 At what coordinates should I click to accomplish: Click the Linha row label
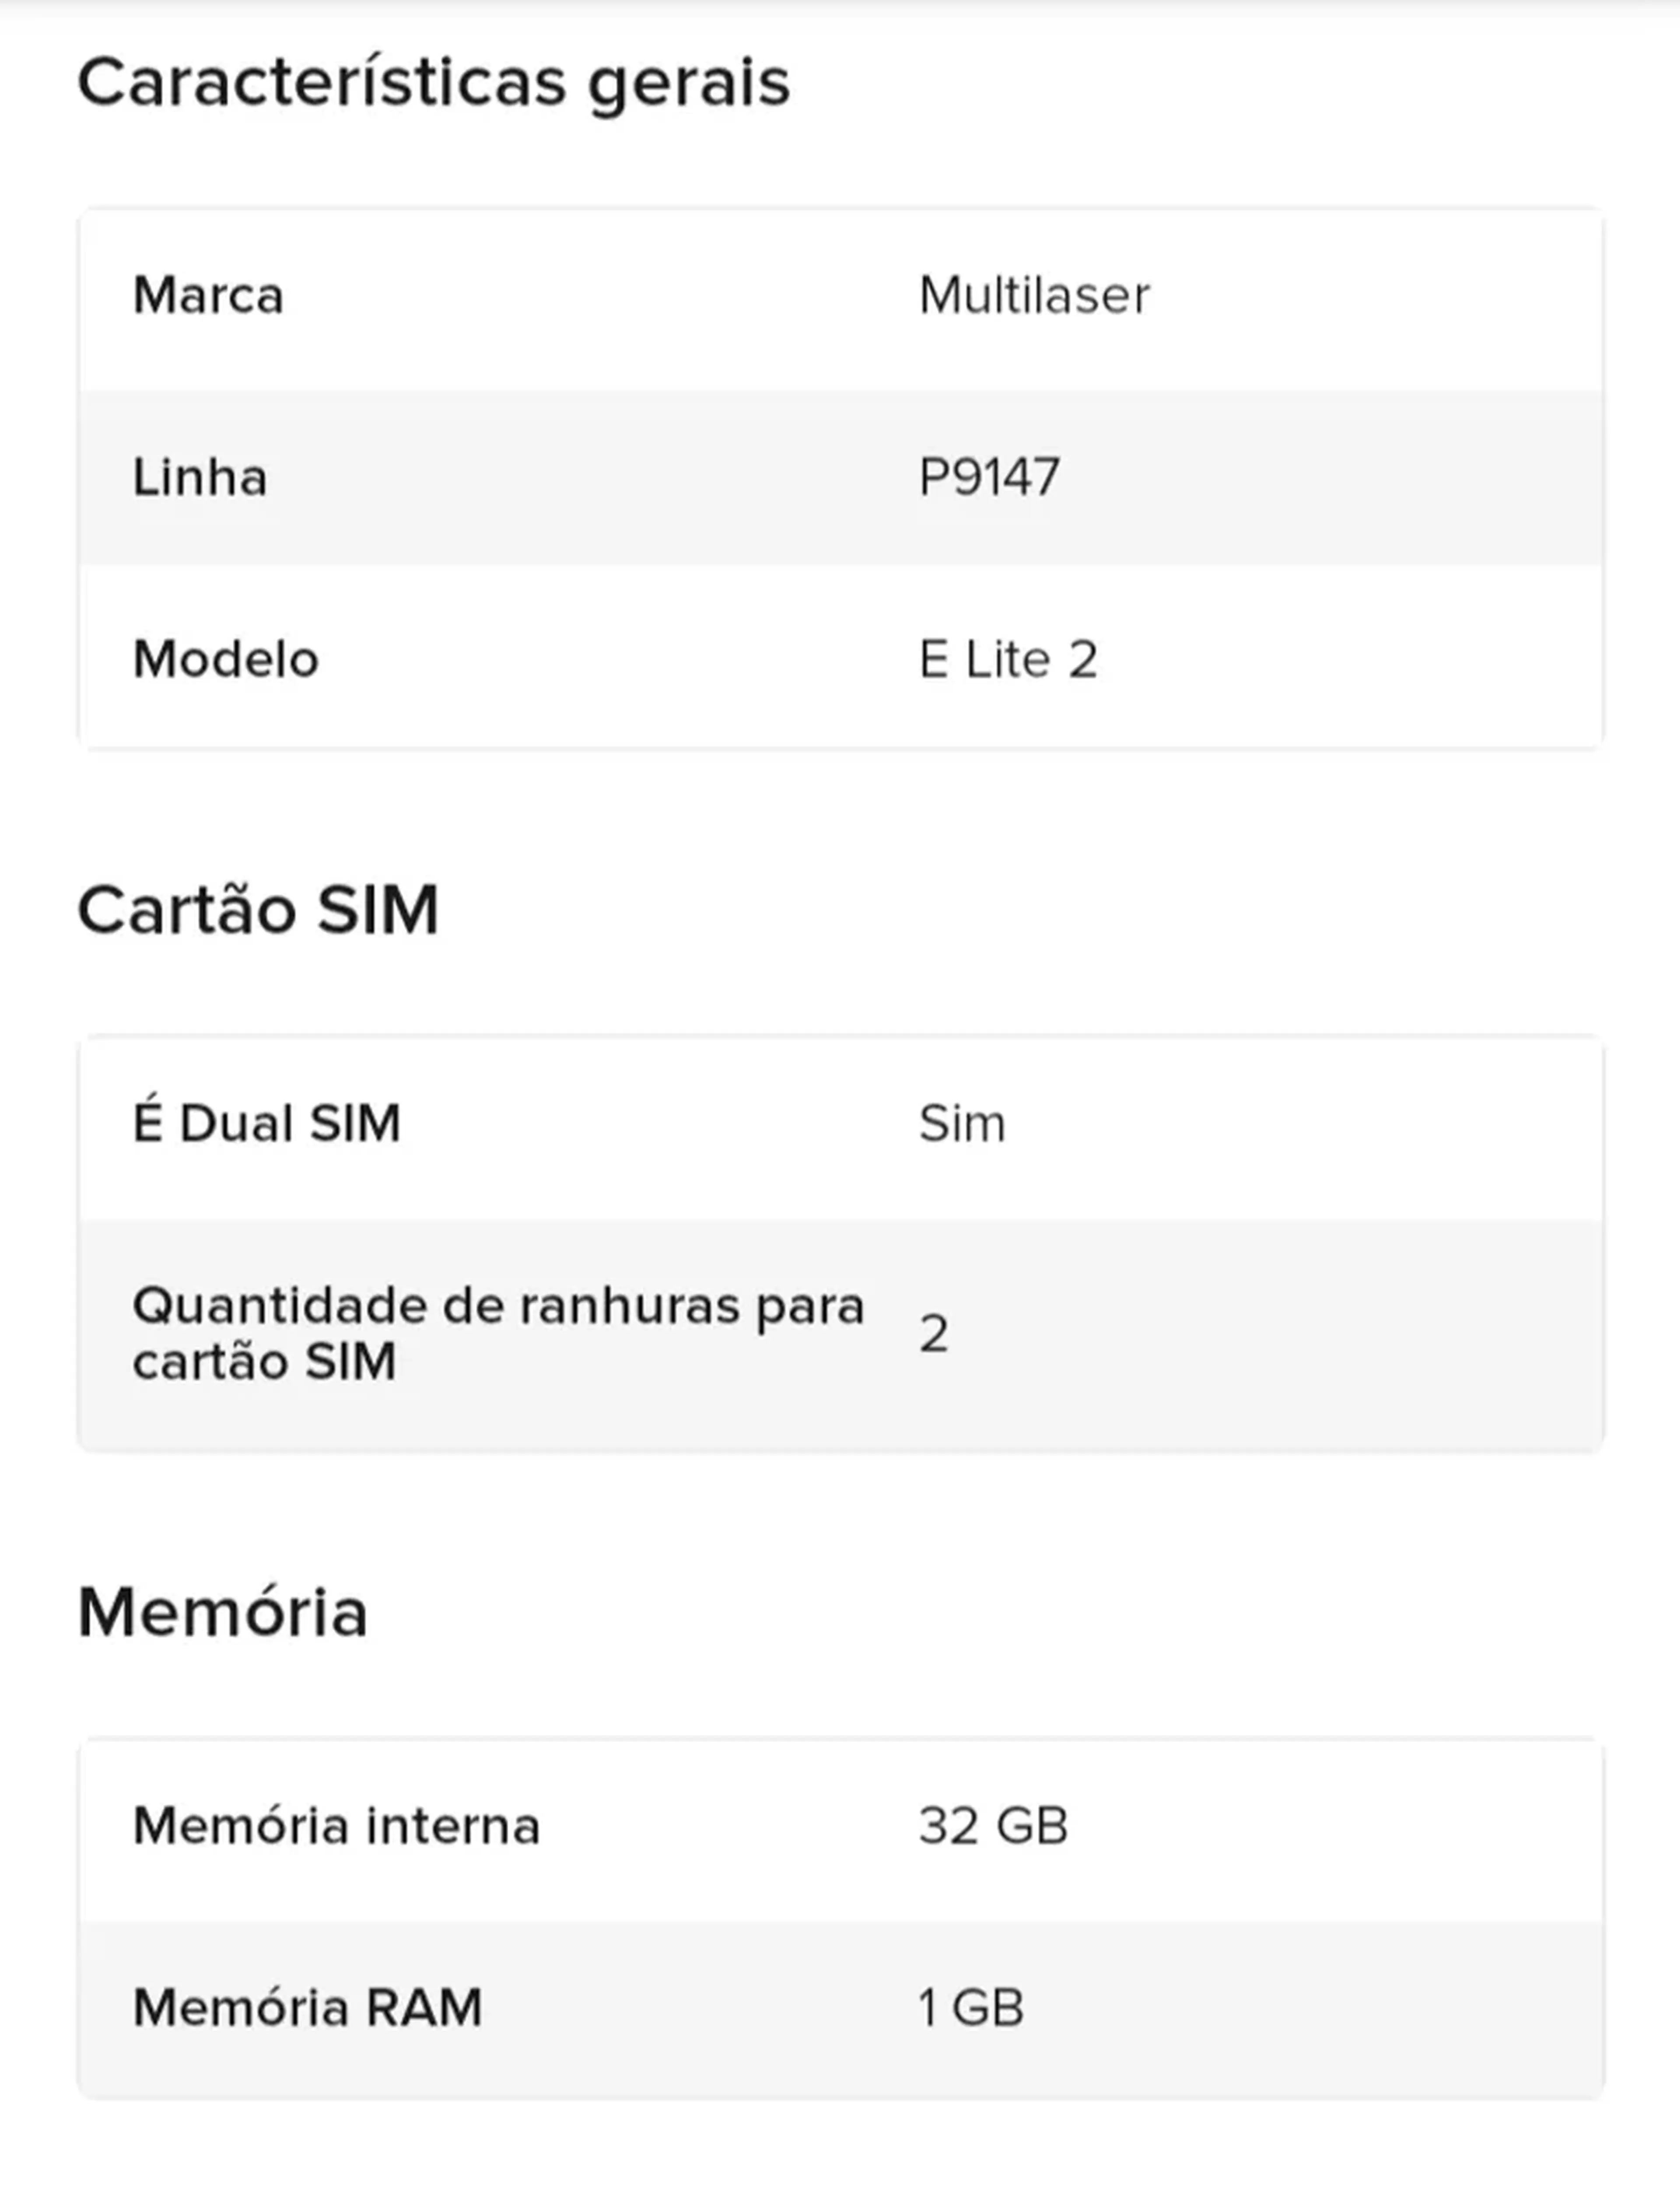pos(200,477)
